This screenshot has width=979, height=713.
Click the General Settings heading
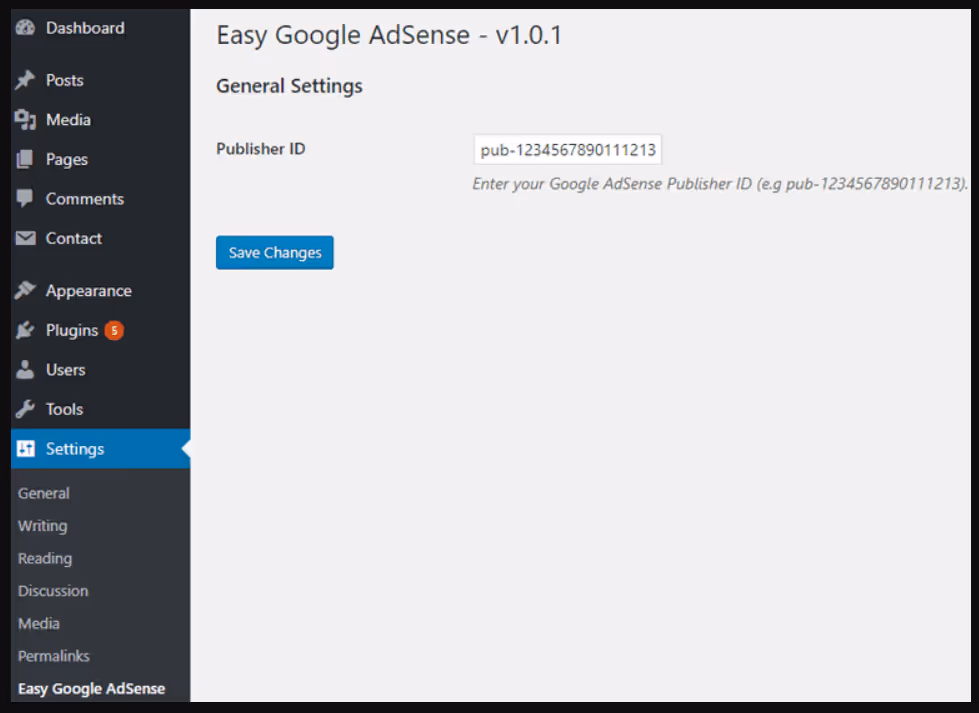[x=289, y=86]
